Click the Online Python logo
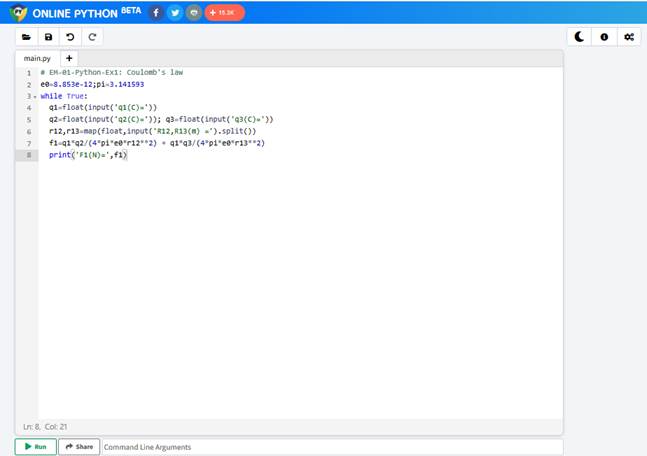Viewport: 647px width, 456px height. 17,13
